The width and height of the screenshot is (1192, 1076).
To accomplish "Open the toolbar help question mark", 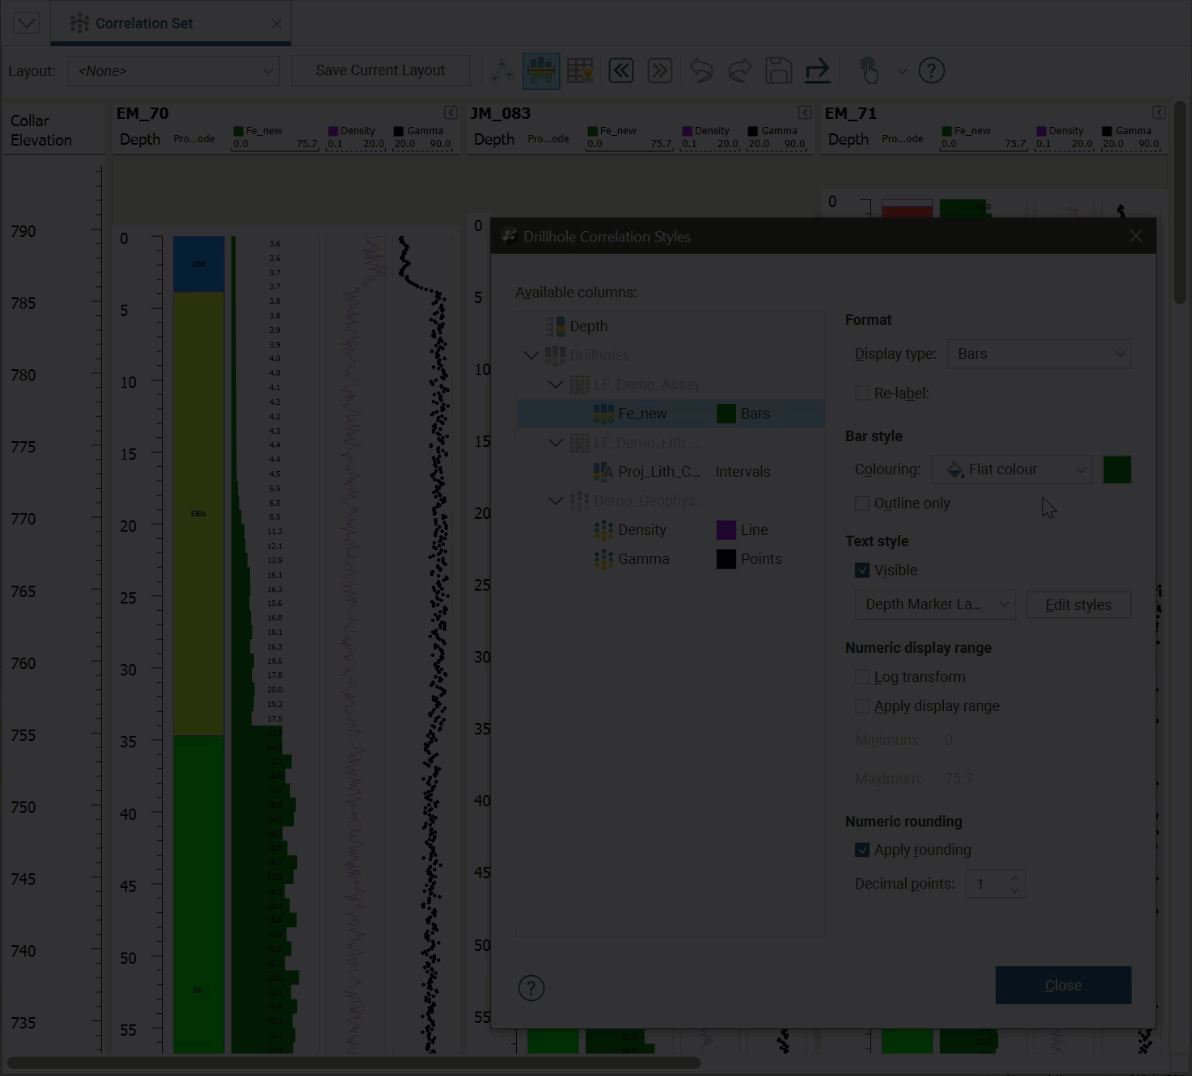I will tap(931, 71).
